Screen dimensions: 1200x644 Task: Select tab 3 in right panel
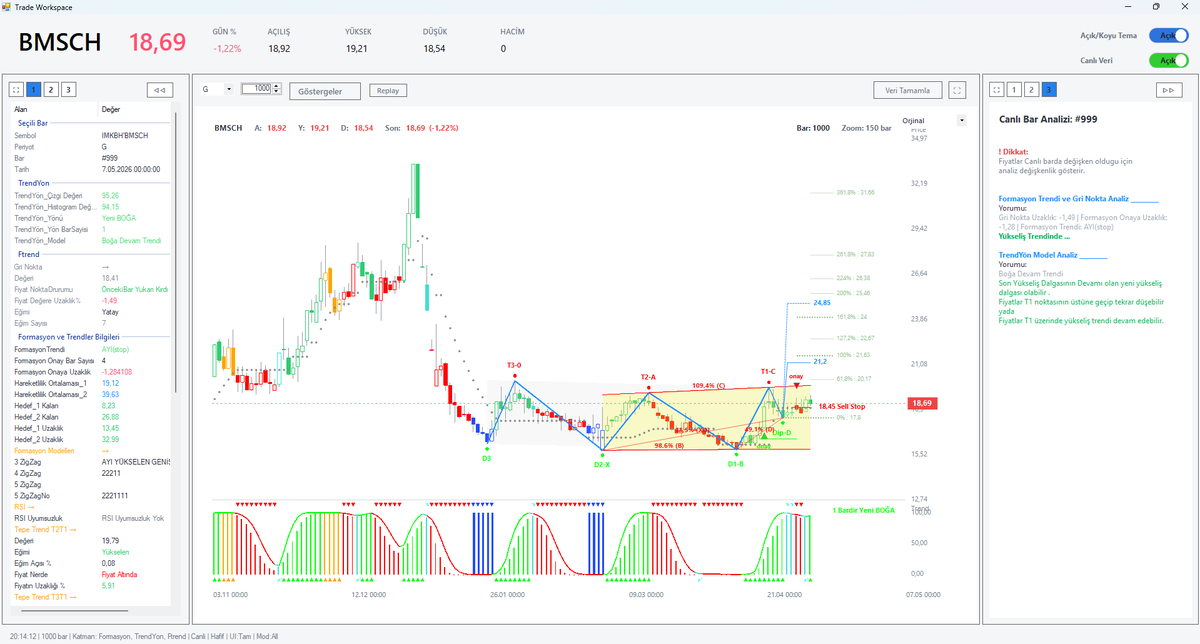pyautogui.click(x=1048, y=89)
